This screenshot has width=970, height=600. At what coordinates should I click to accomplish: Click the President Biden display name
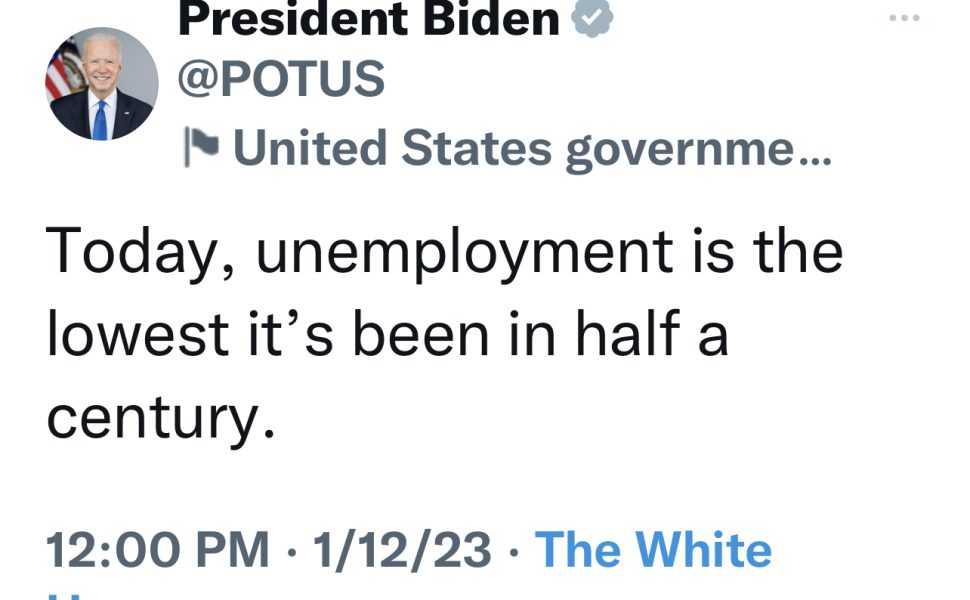369,17
